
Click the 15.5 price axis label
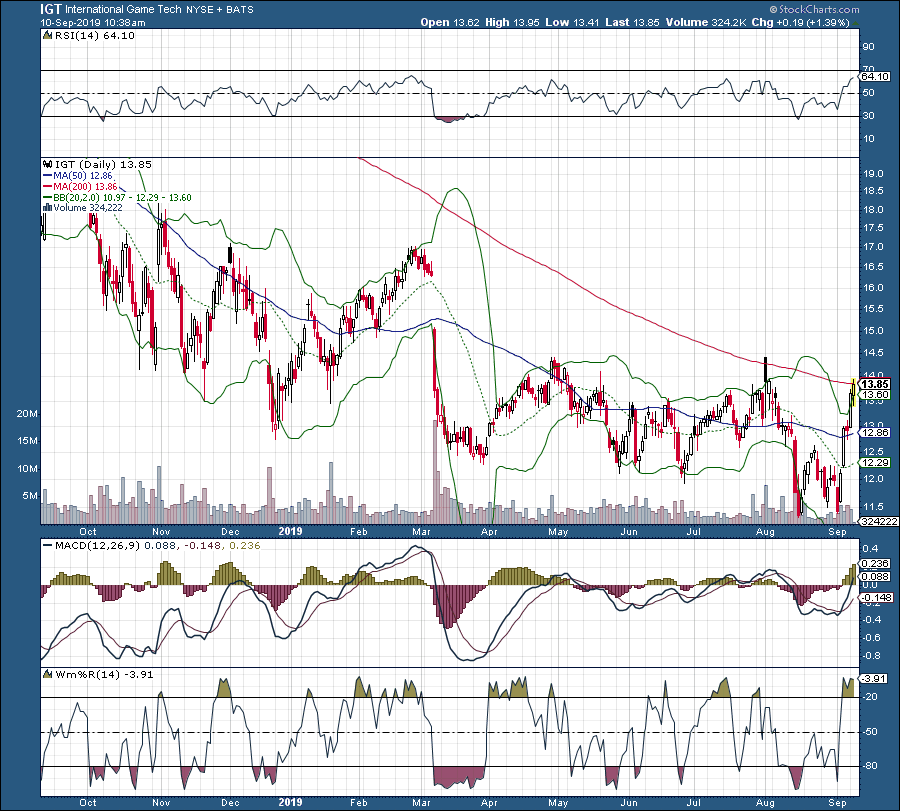point(873,309)
